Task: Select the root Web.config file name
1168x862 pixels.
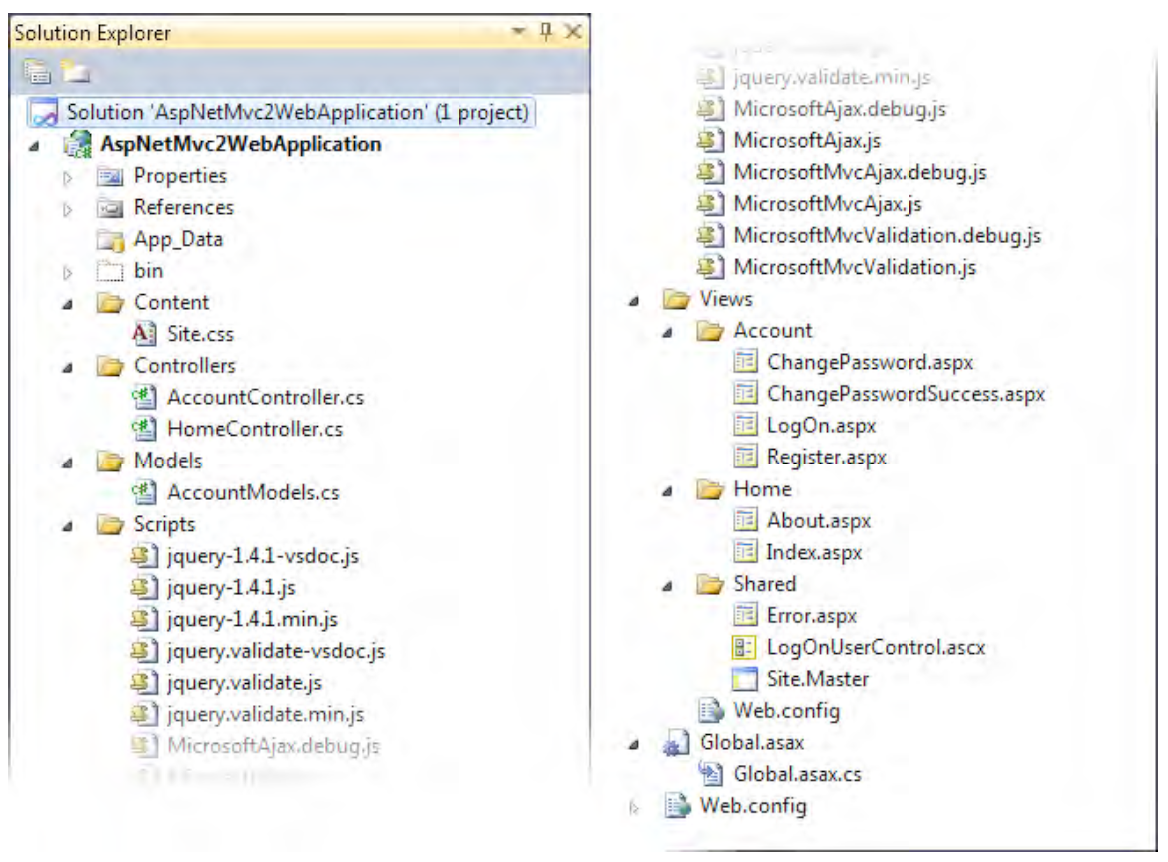Action: (x=753, y=806)
